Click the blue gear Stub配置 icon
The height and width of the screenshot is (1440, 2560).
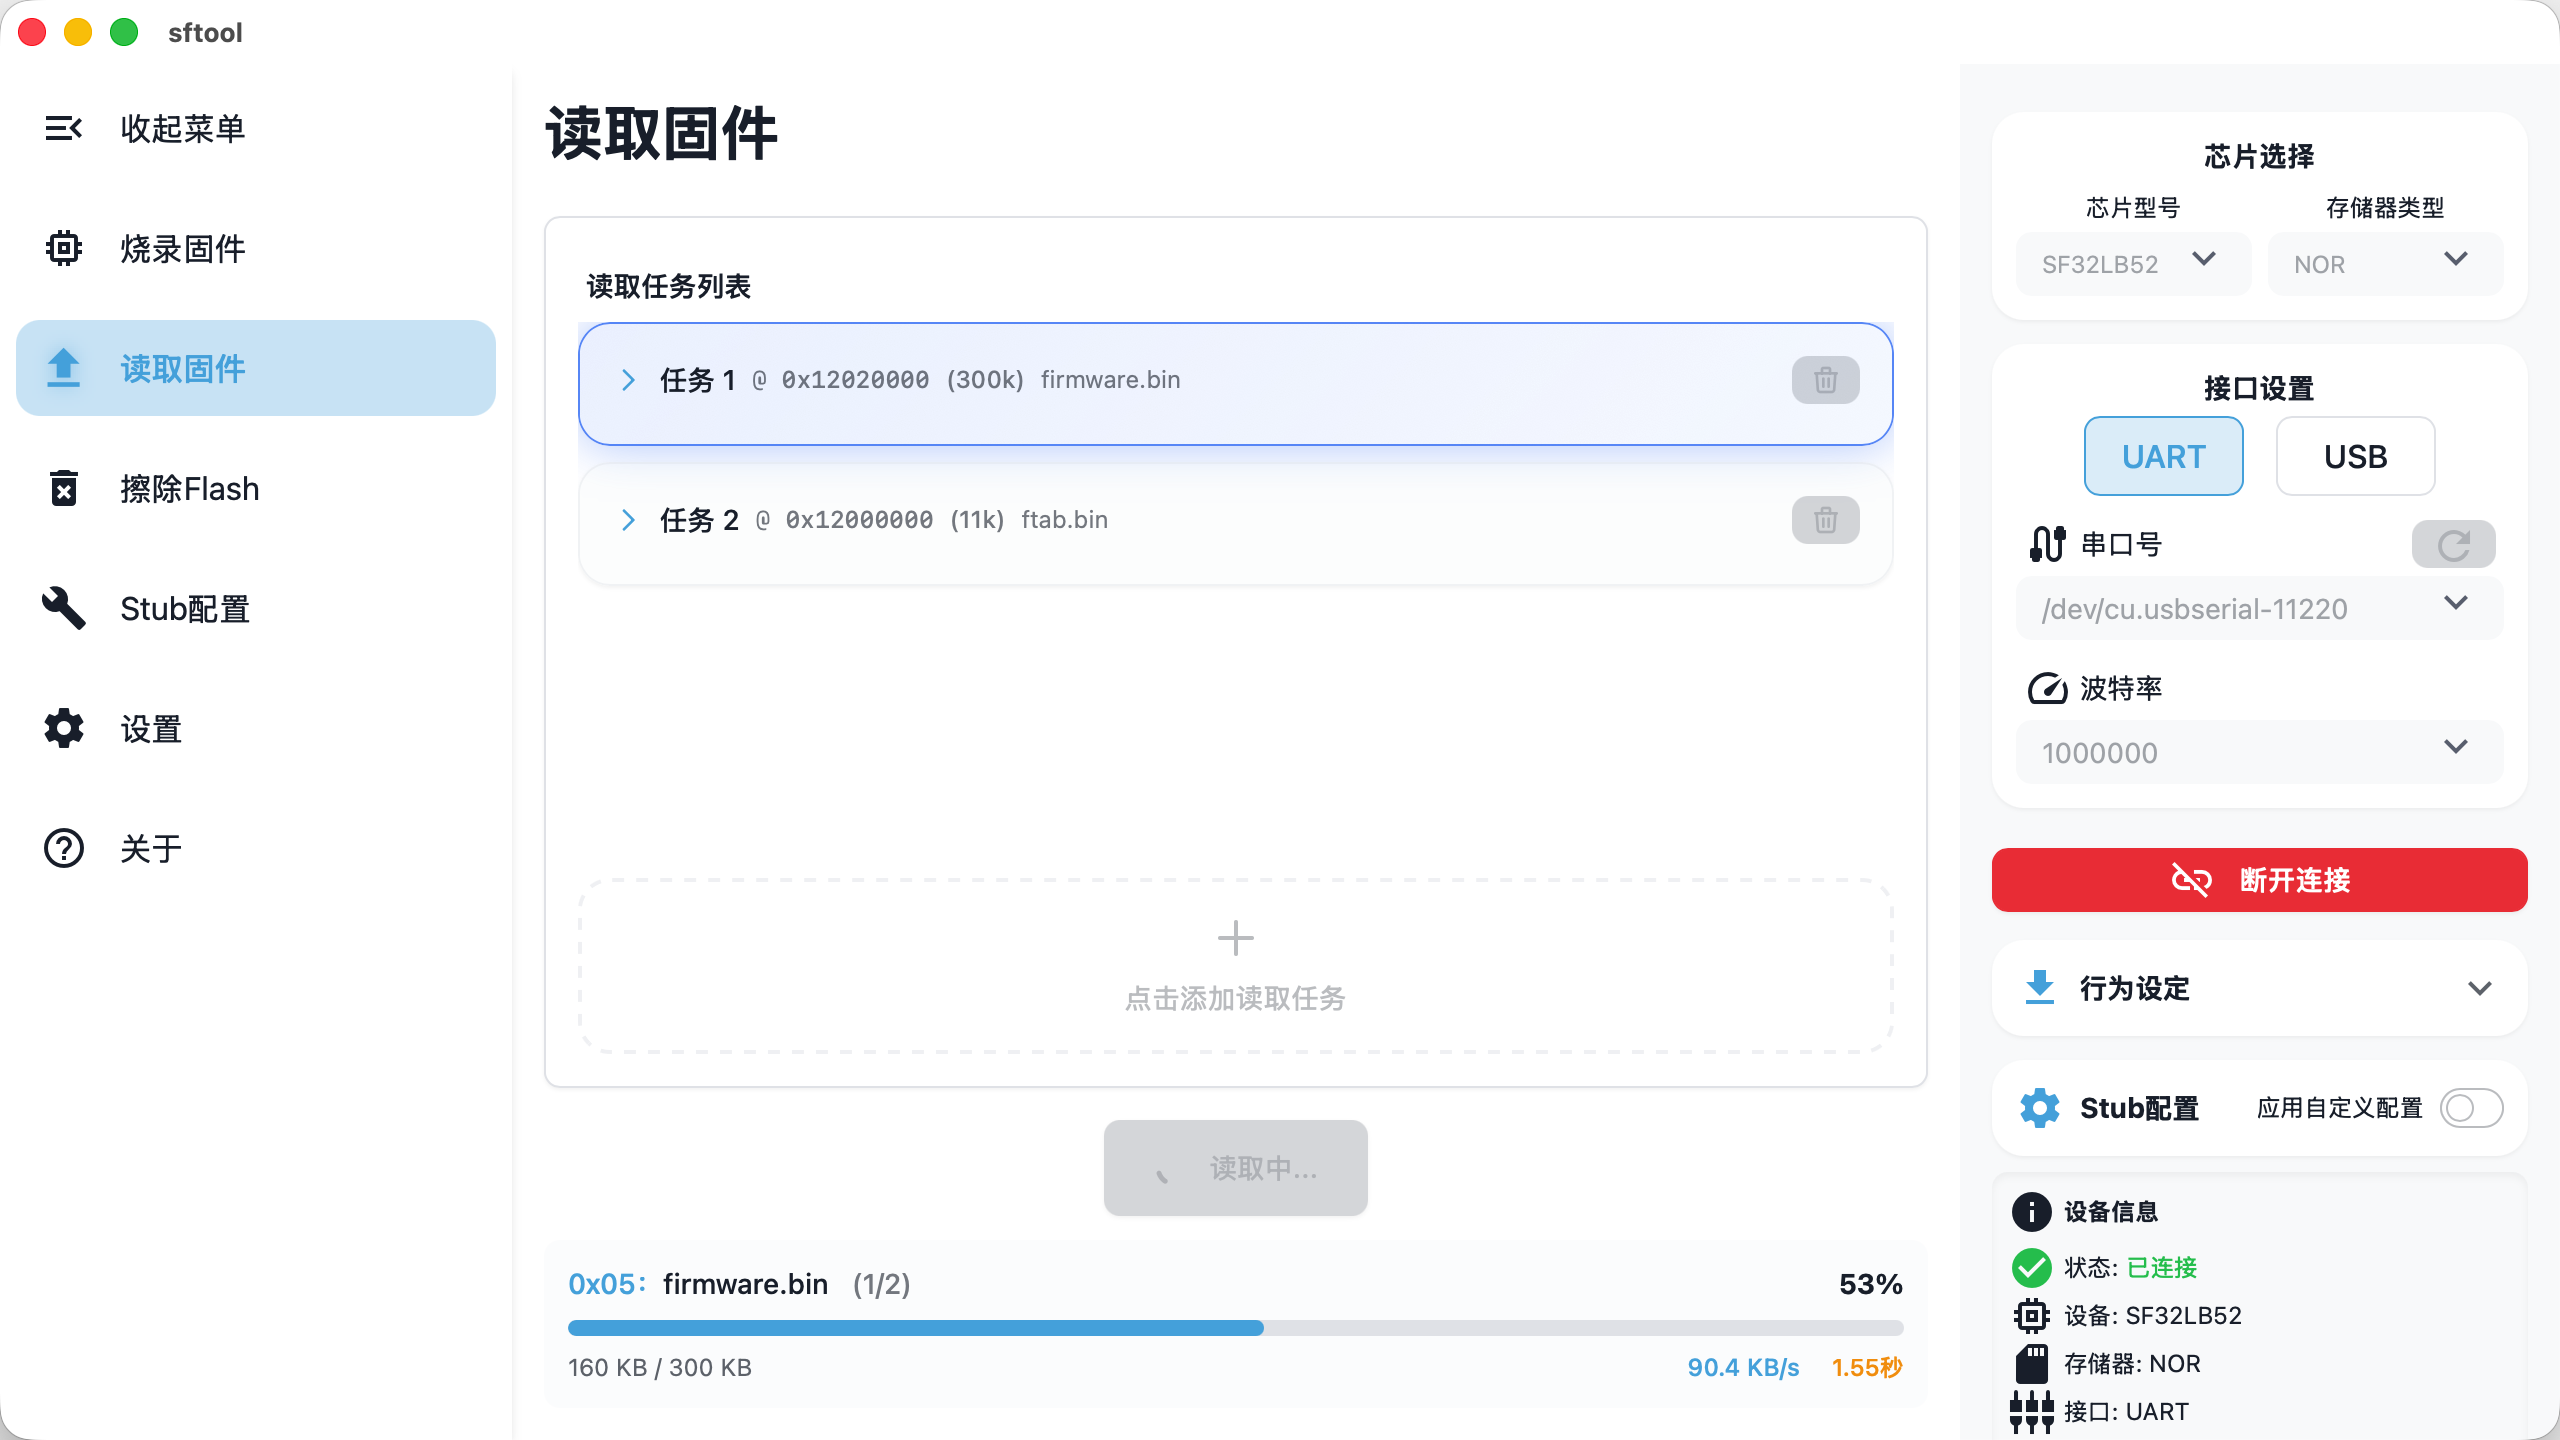[2039, 1108]
